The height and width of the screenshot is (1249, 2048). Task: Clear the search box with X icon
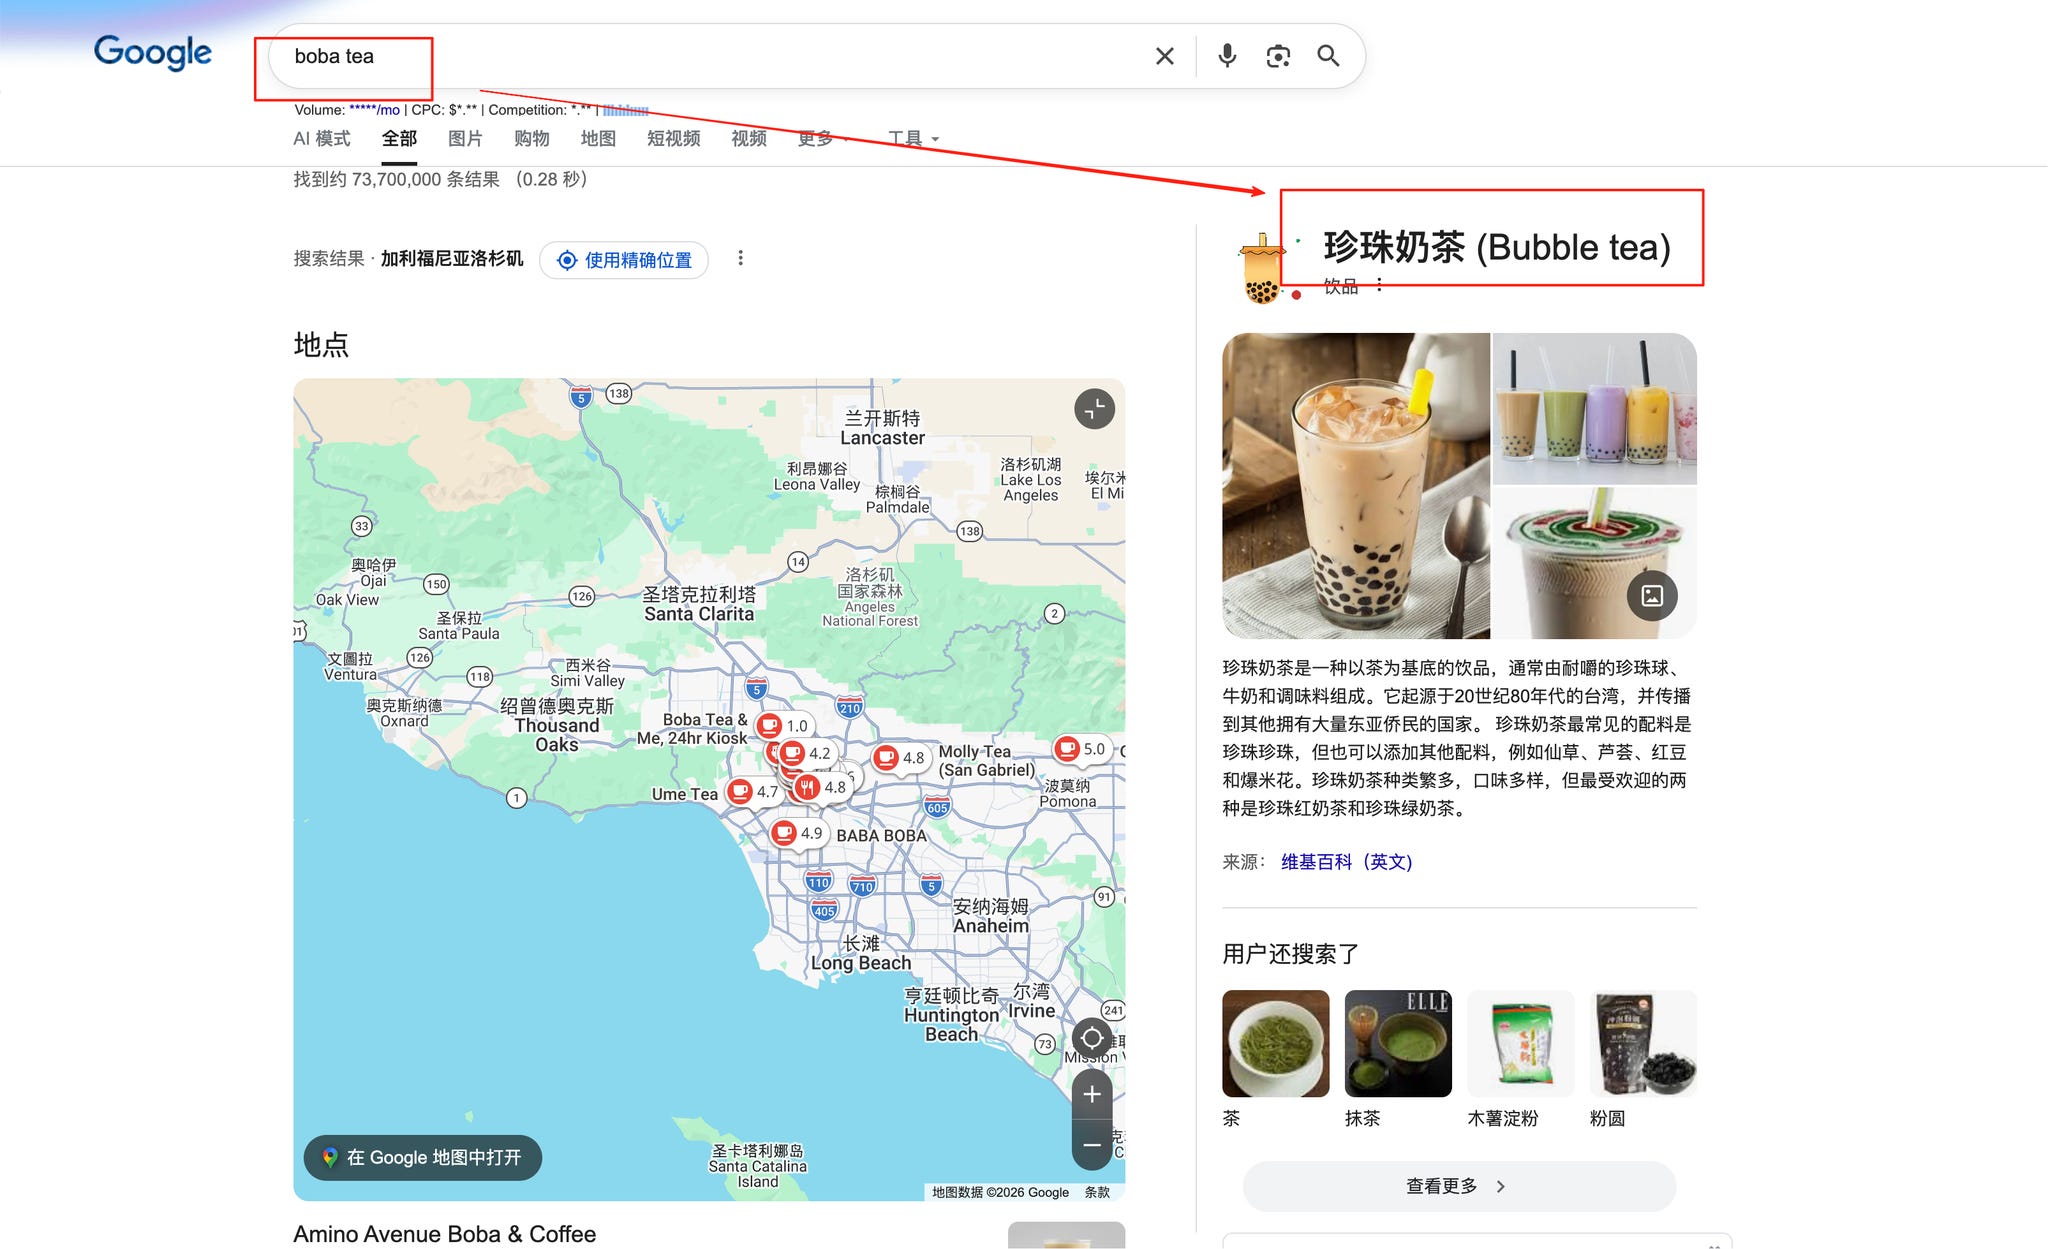[1164, 57]
